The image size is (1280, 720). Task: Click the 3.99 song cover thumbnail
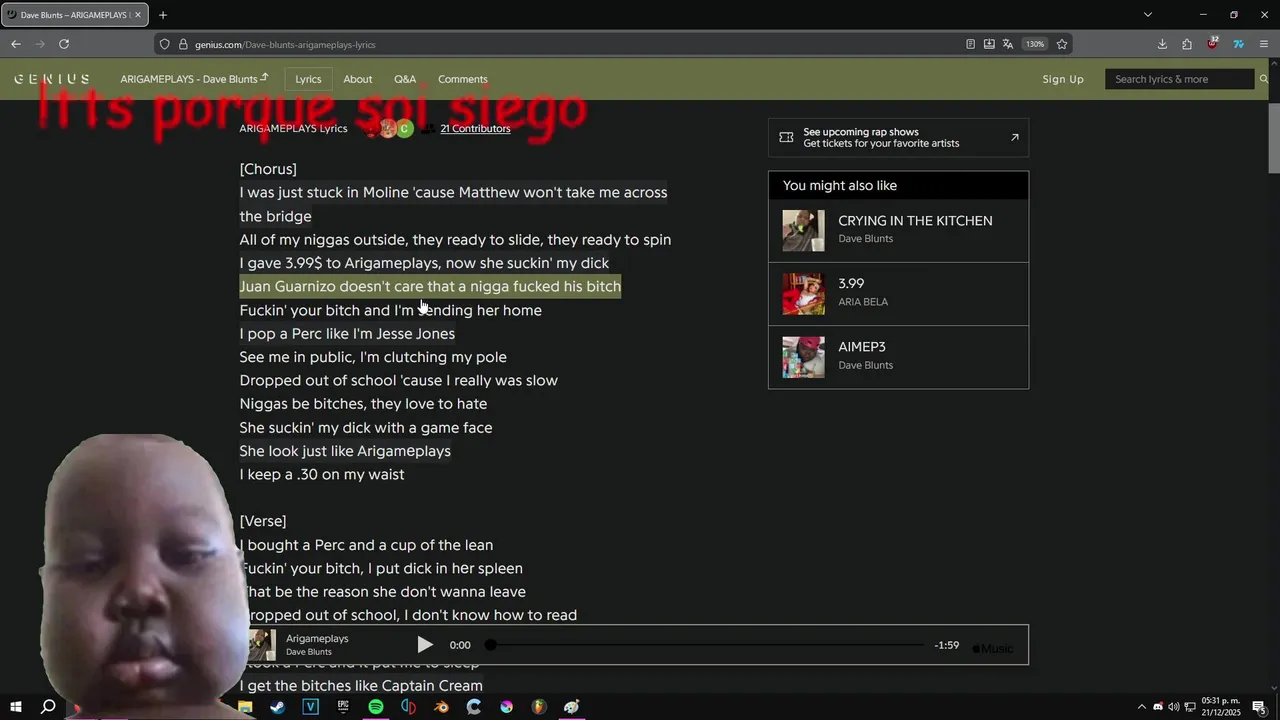804,294
